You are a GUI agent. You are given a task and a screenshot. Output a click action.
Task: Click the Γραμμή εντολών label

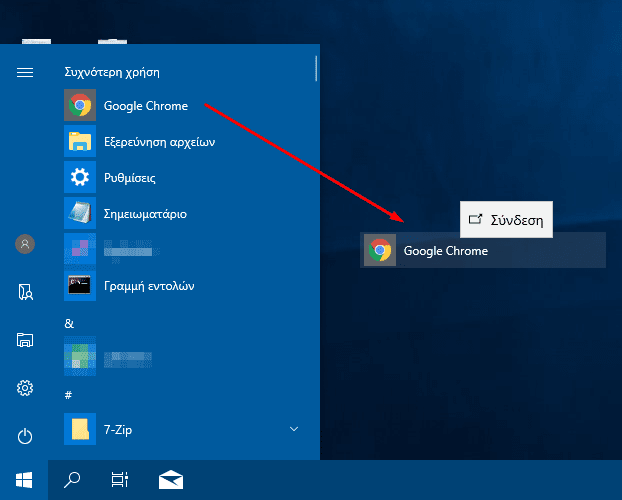tap(149, 286)
